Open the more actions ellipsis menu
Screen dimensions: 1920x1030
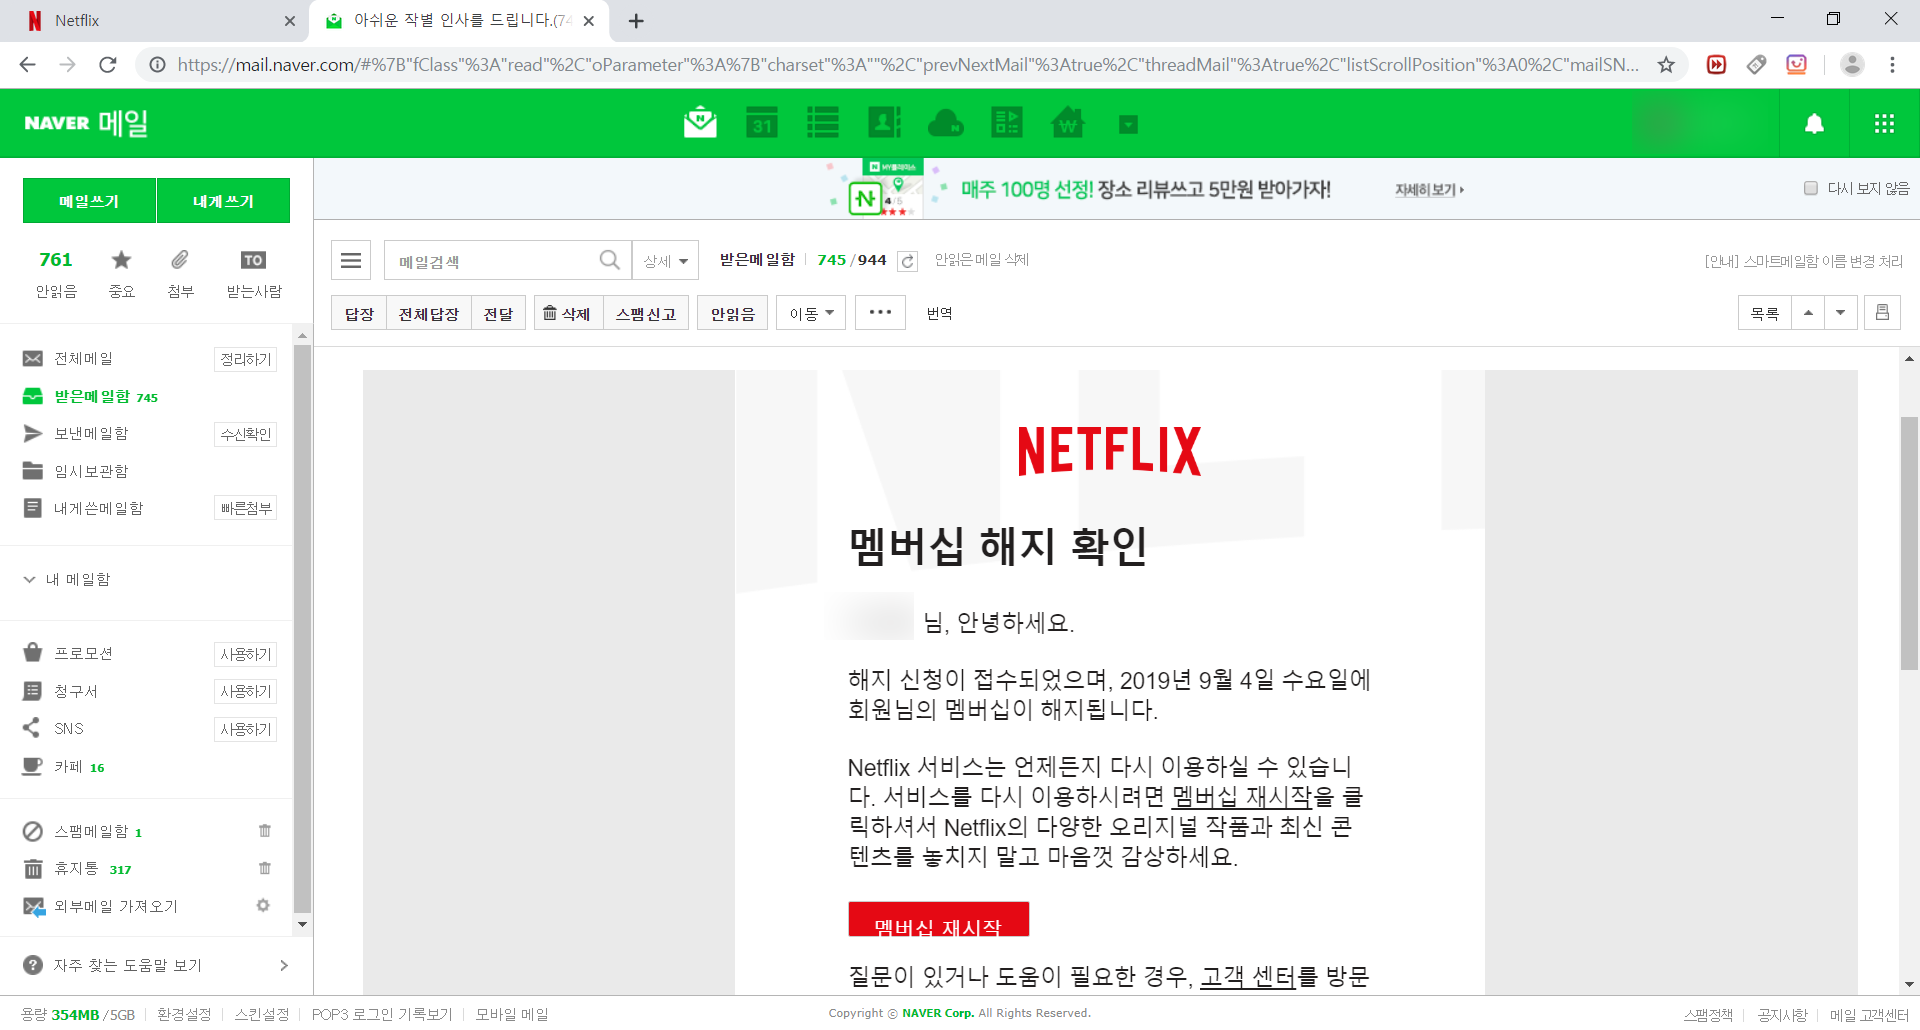point(880,313)
